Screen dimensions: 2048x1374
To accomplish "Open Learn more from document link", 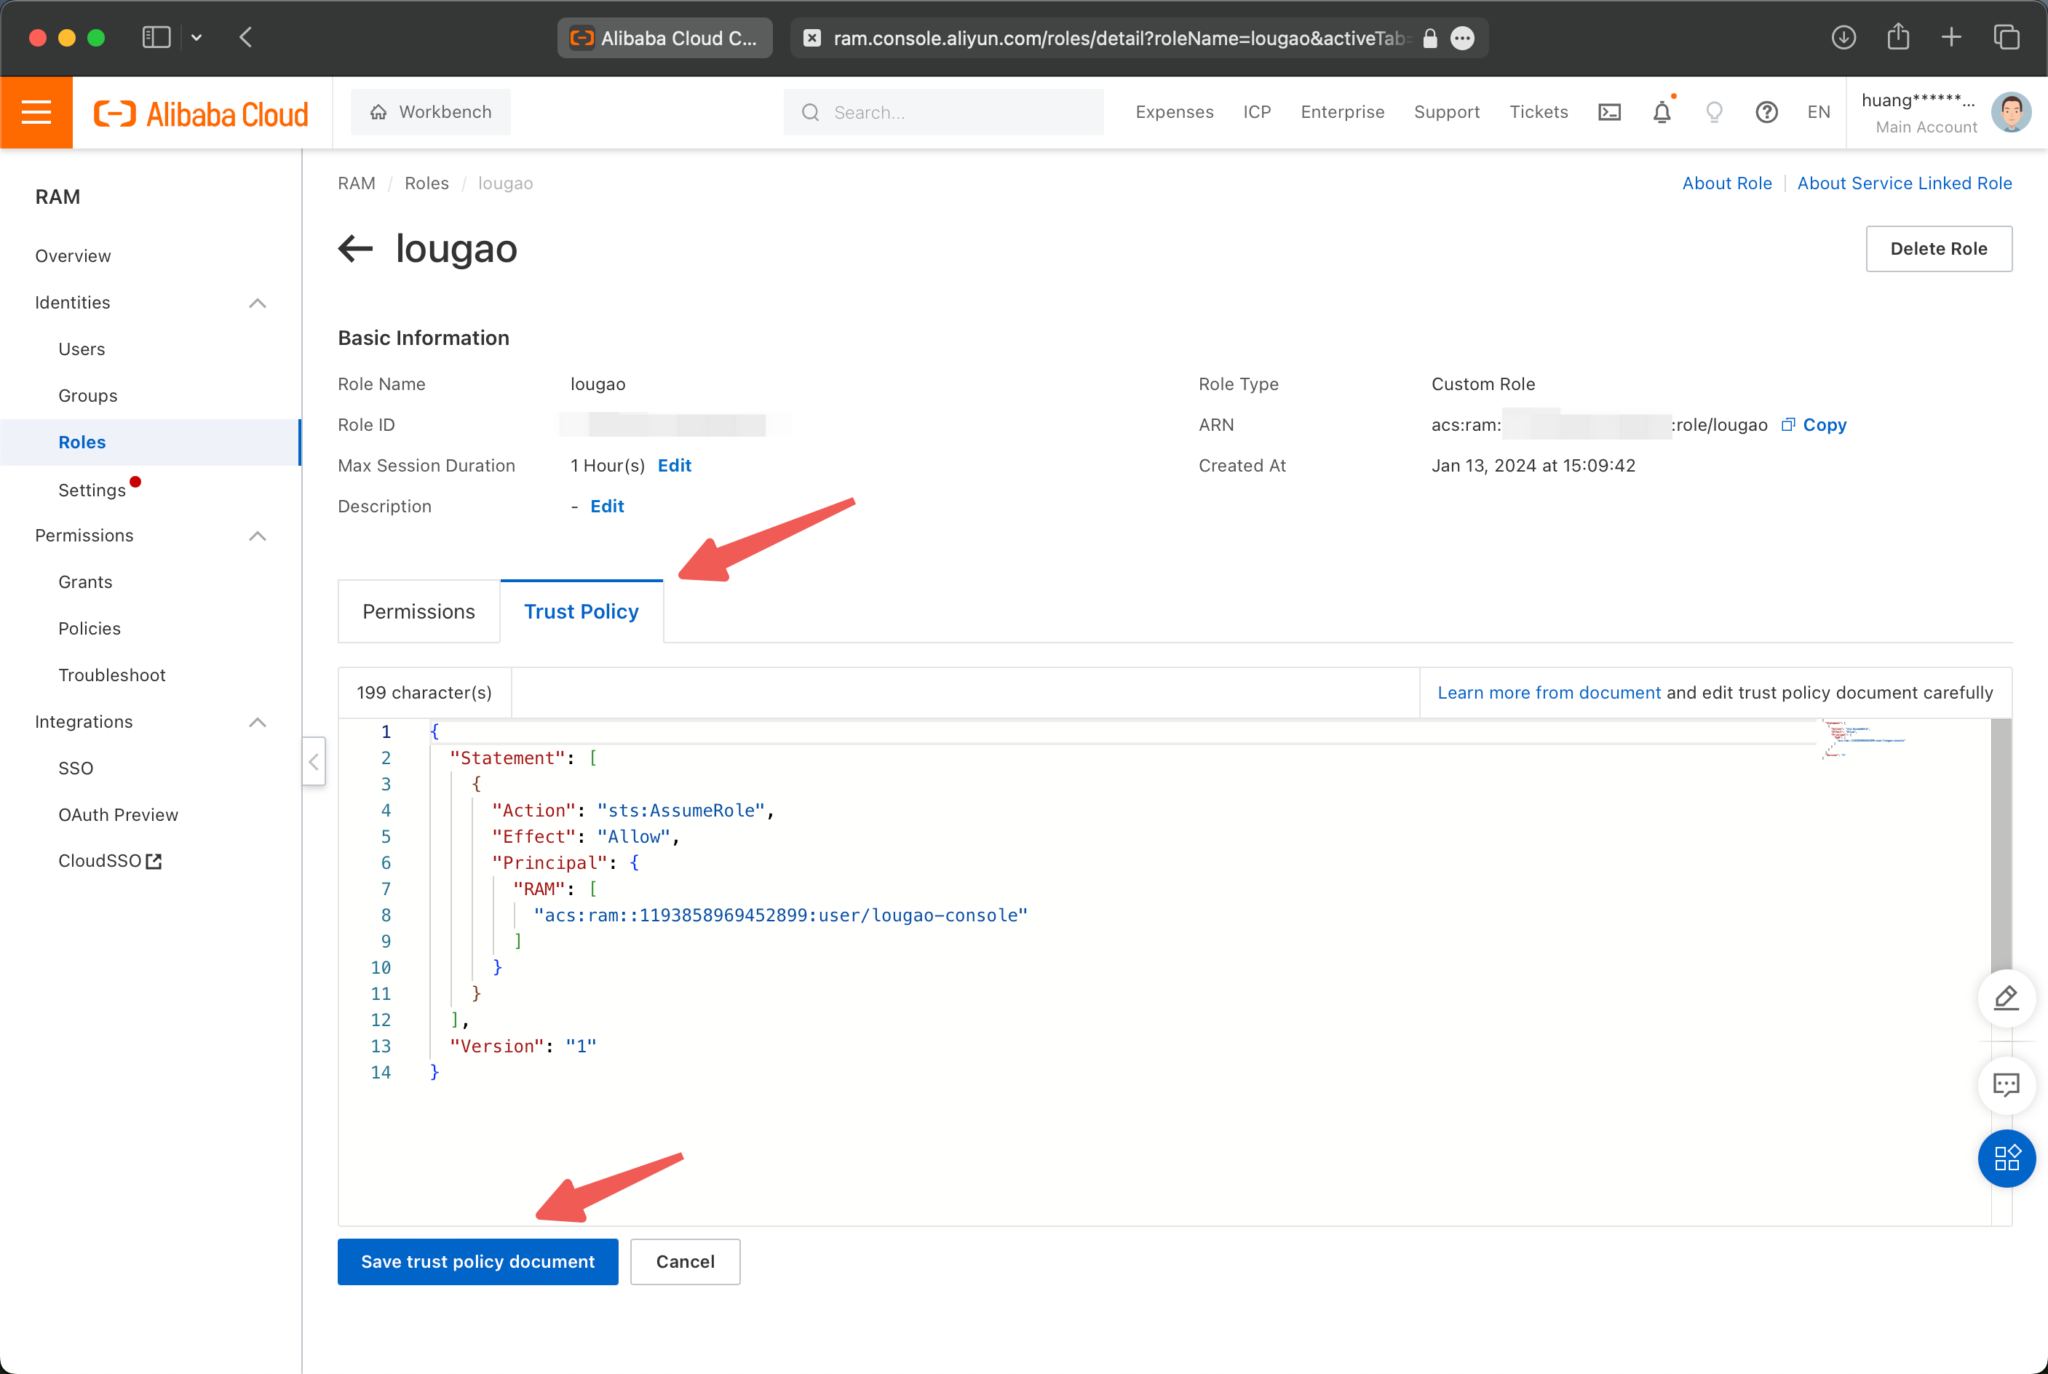I will pos(1547,692).
